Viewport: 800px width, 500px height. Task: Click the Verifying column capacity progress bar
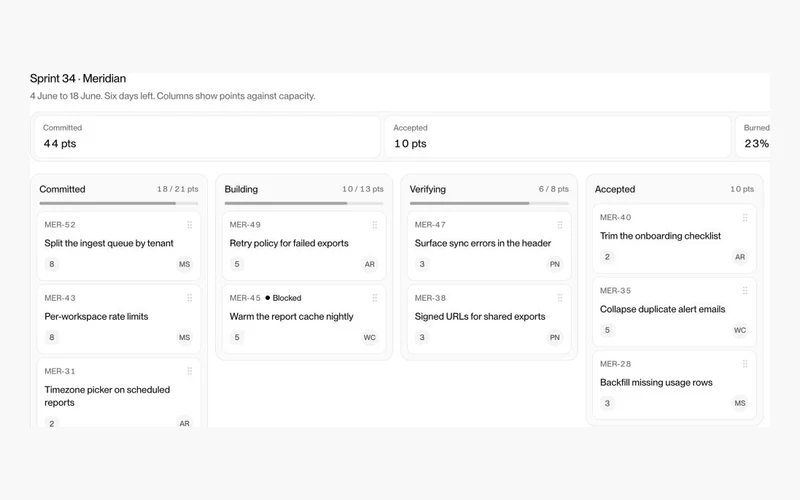[489, 203]
